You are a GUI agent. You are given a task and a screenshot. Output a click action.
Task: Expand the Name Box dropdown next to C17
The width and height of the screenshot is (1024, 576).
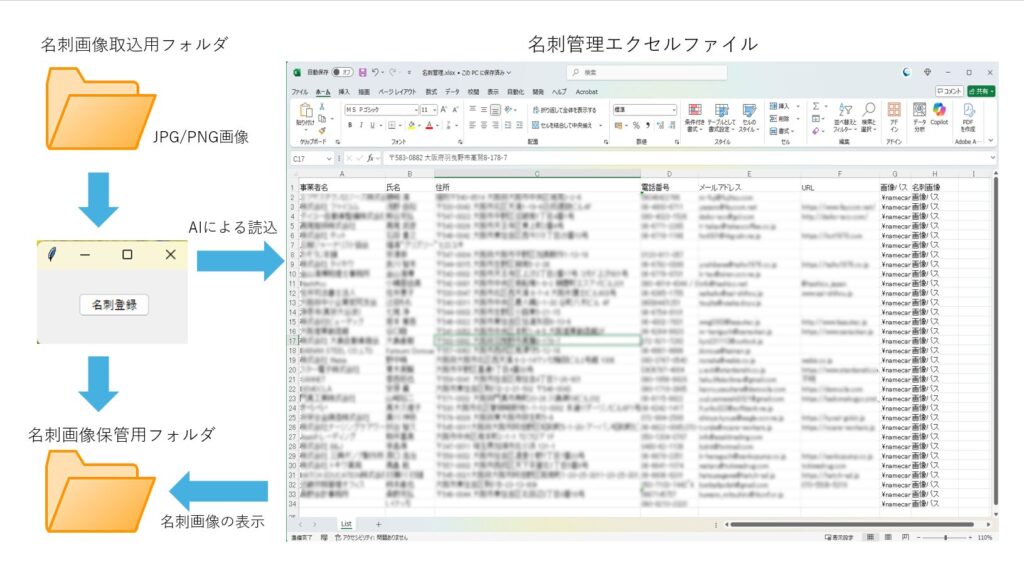(329, 158)
